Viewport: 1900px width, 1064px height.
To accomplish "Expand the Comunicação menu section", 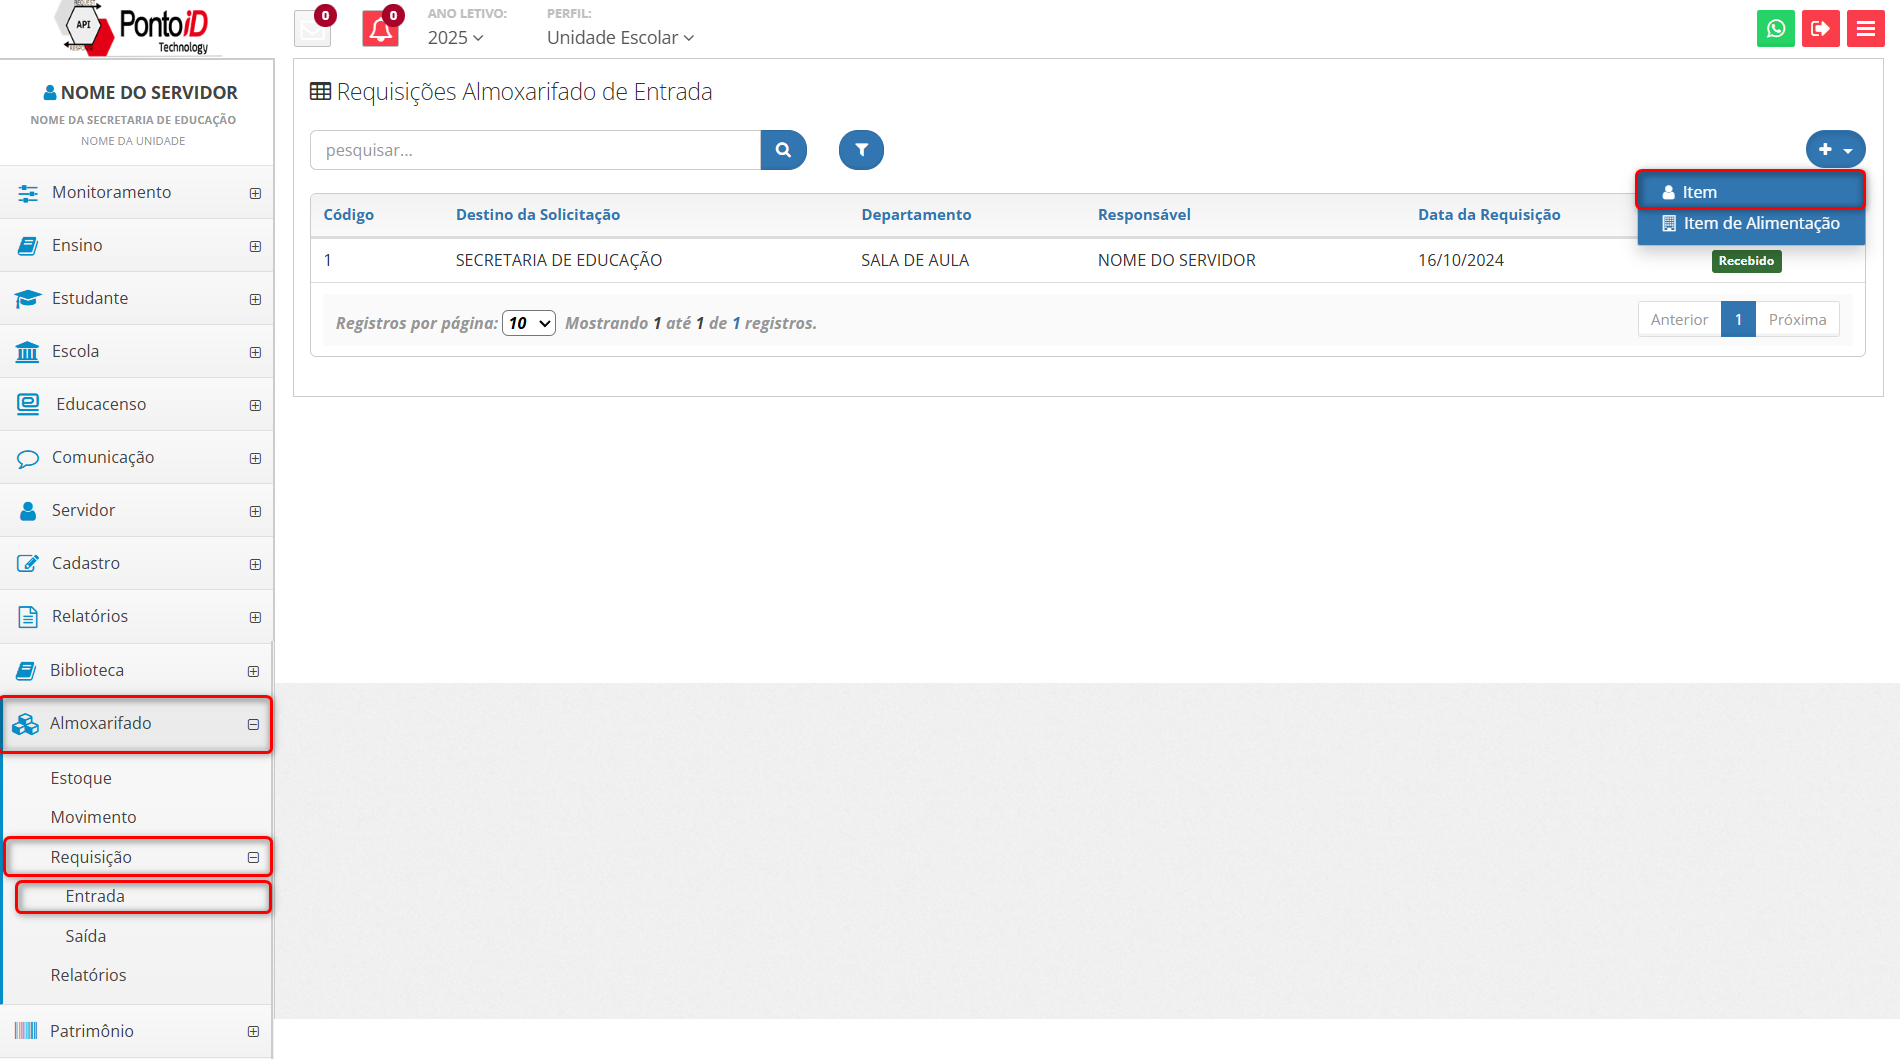I will tap(255, 458).
